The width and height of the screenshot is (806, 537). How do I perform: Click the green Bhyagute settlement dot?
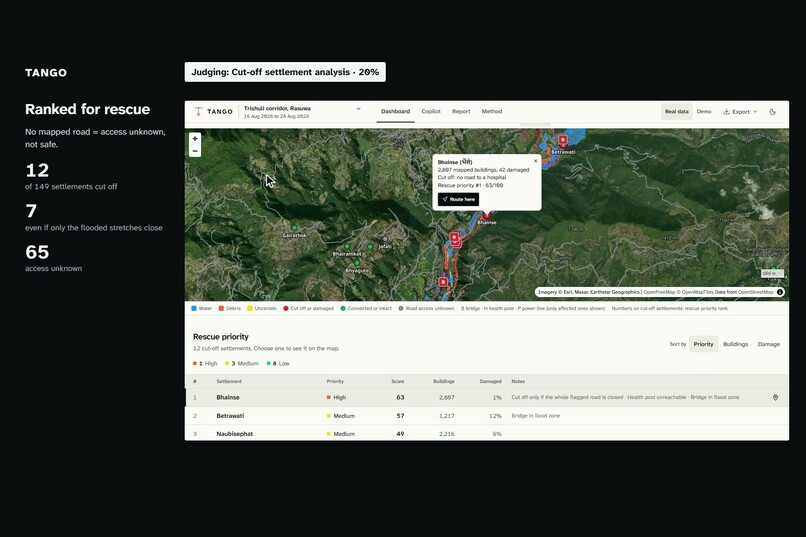pyautogui.click(x=357, y=263)
